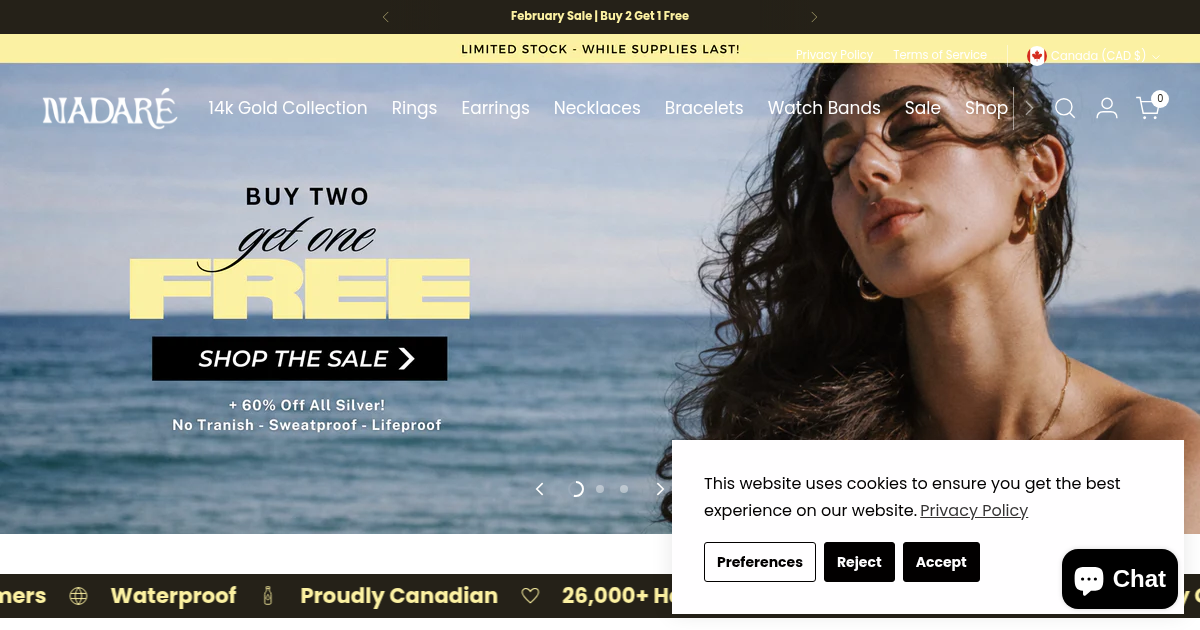
Task: Go to next announcement bar message
Action: point(814,17)
